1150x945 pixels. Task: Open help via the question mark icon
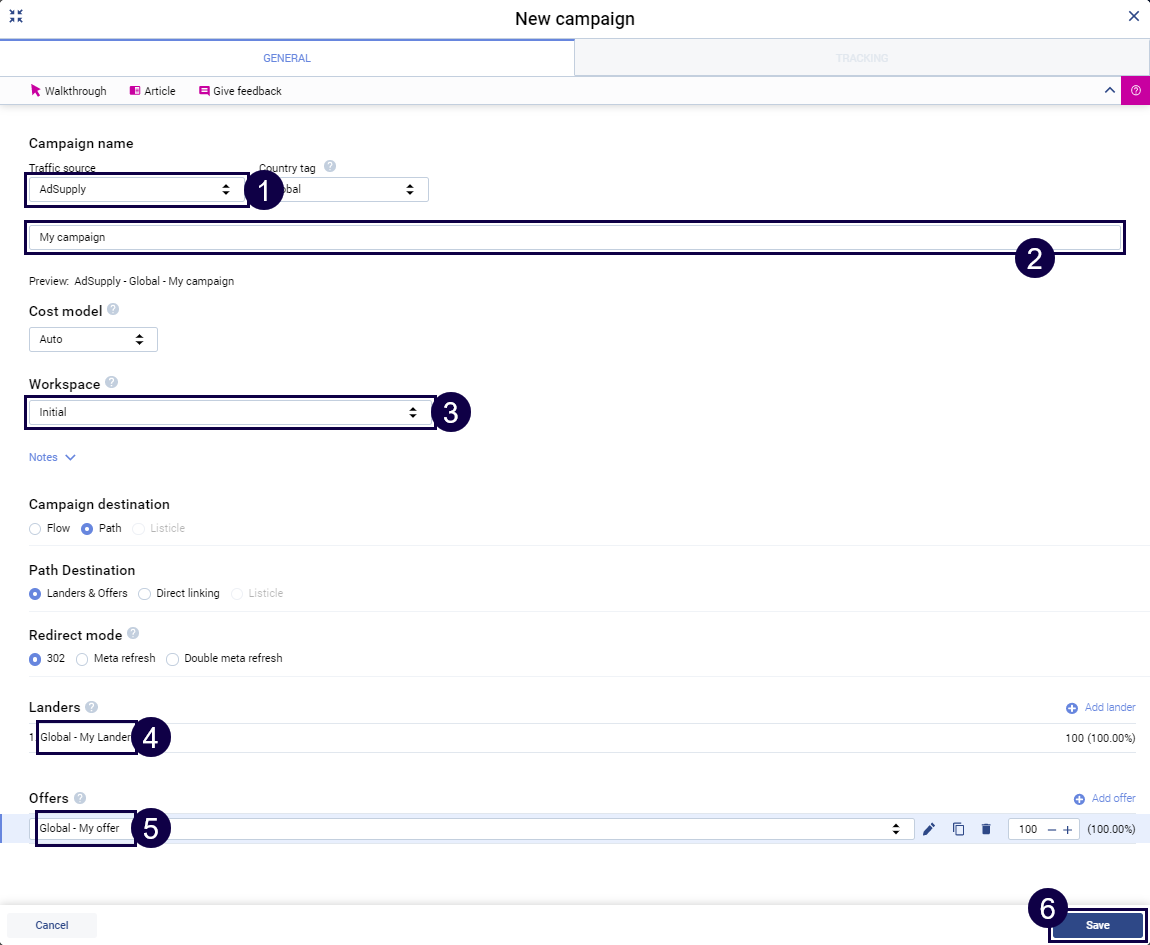coord(1136,91)
